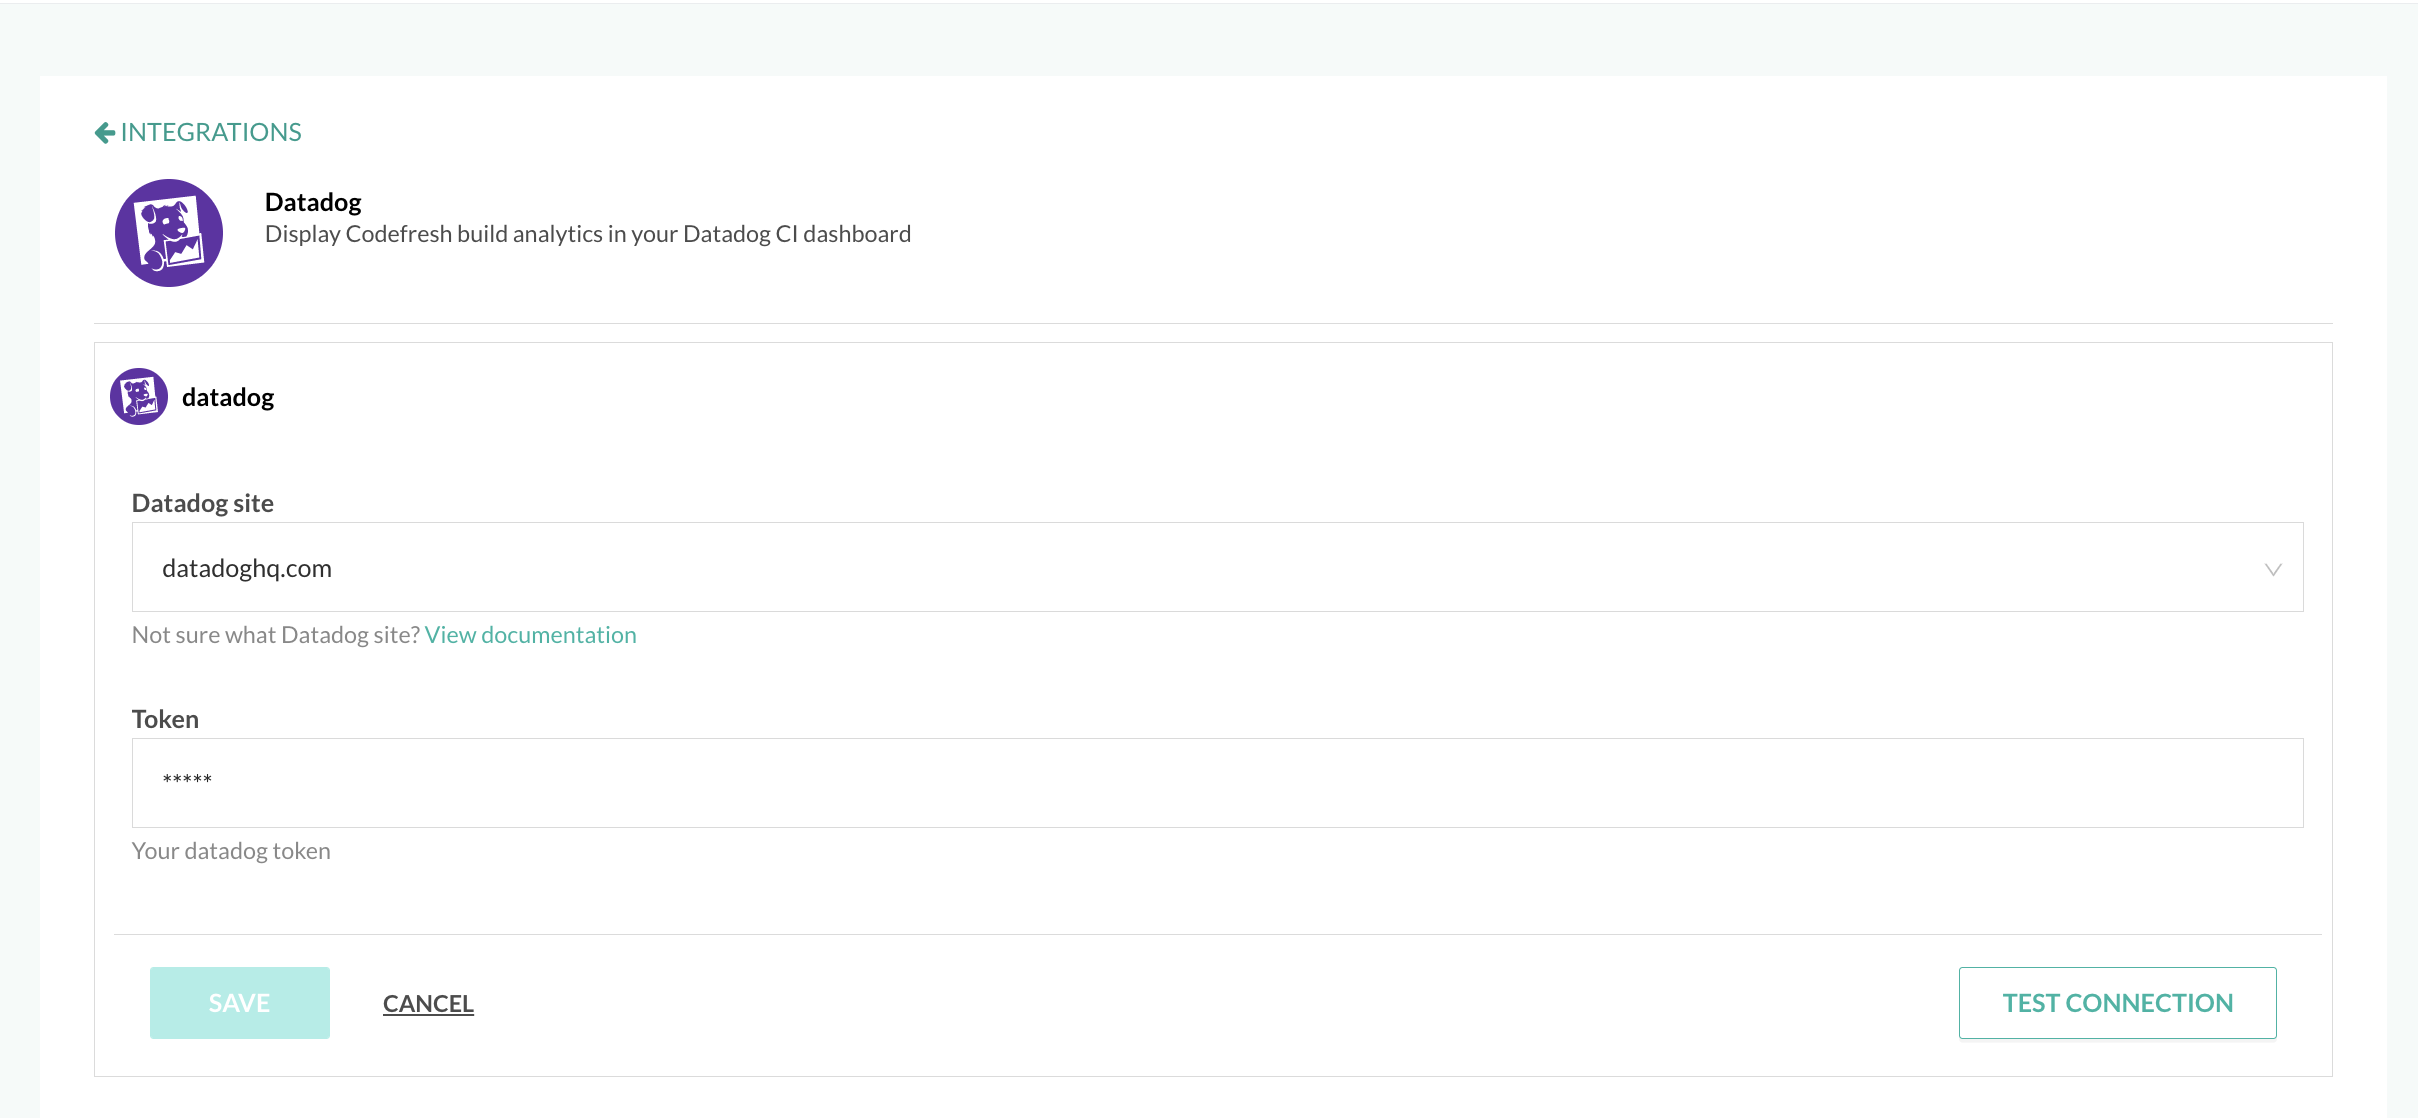Click the bold Datadog heading title
Viewport: 2418px width, 1118px height.
point(313,202)
